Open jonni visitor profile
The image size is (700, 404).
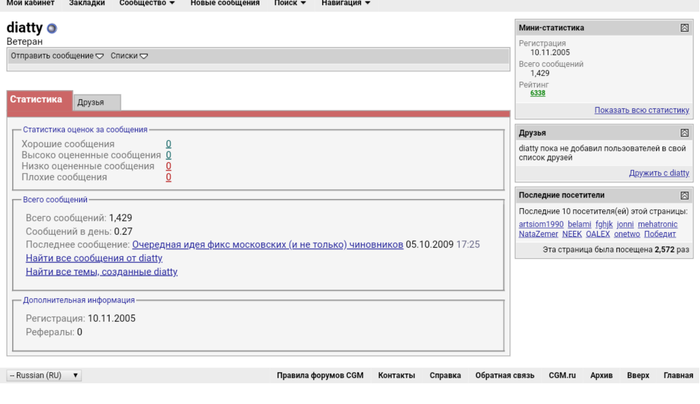[625, 224]
